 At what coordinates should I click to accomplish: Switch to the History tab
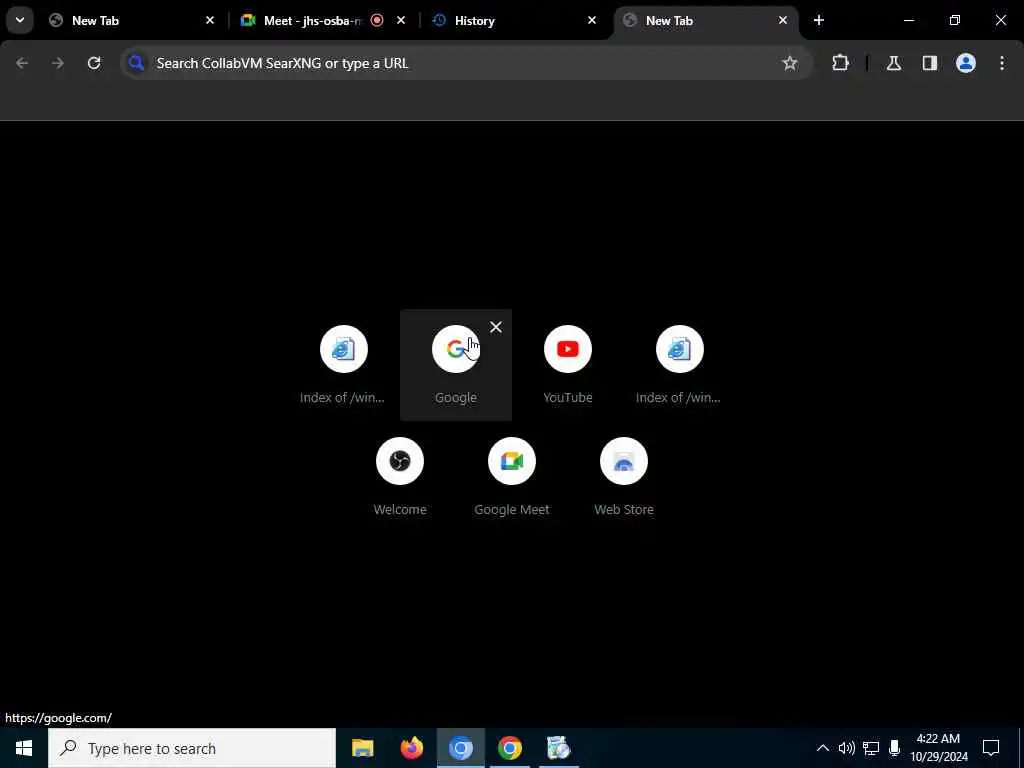514,20
